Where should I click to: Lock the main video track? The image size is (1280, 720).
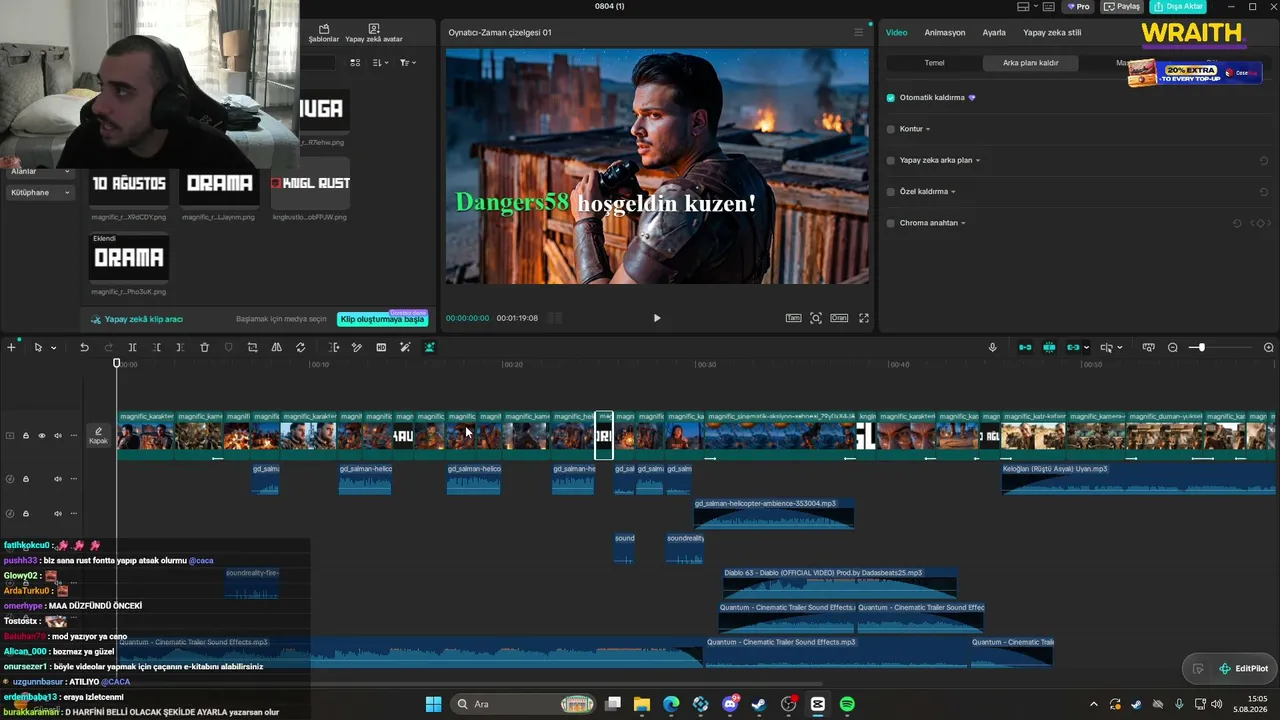[26, 435]
